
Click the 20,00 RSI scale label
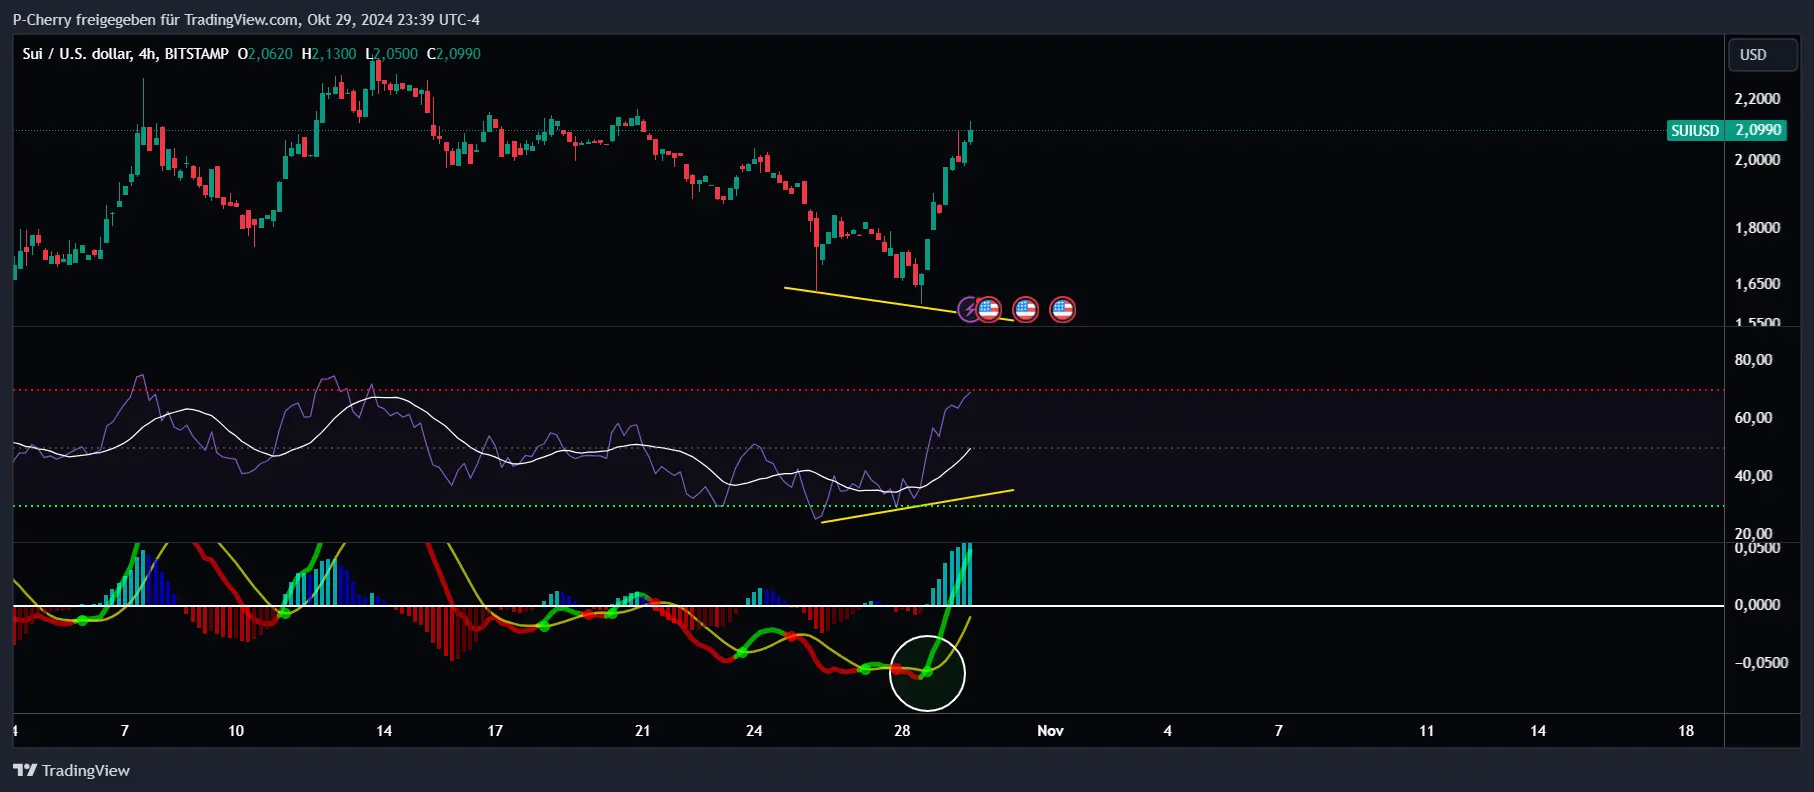click(x=1753, y=533)
